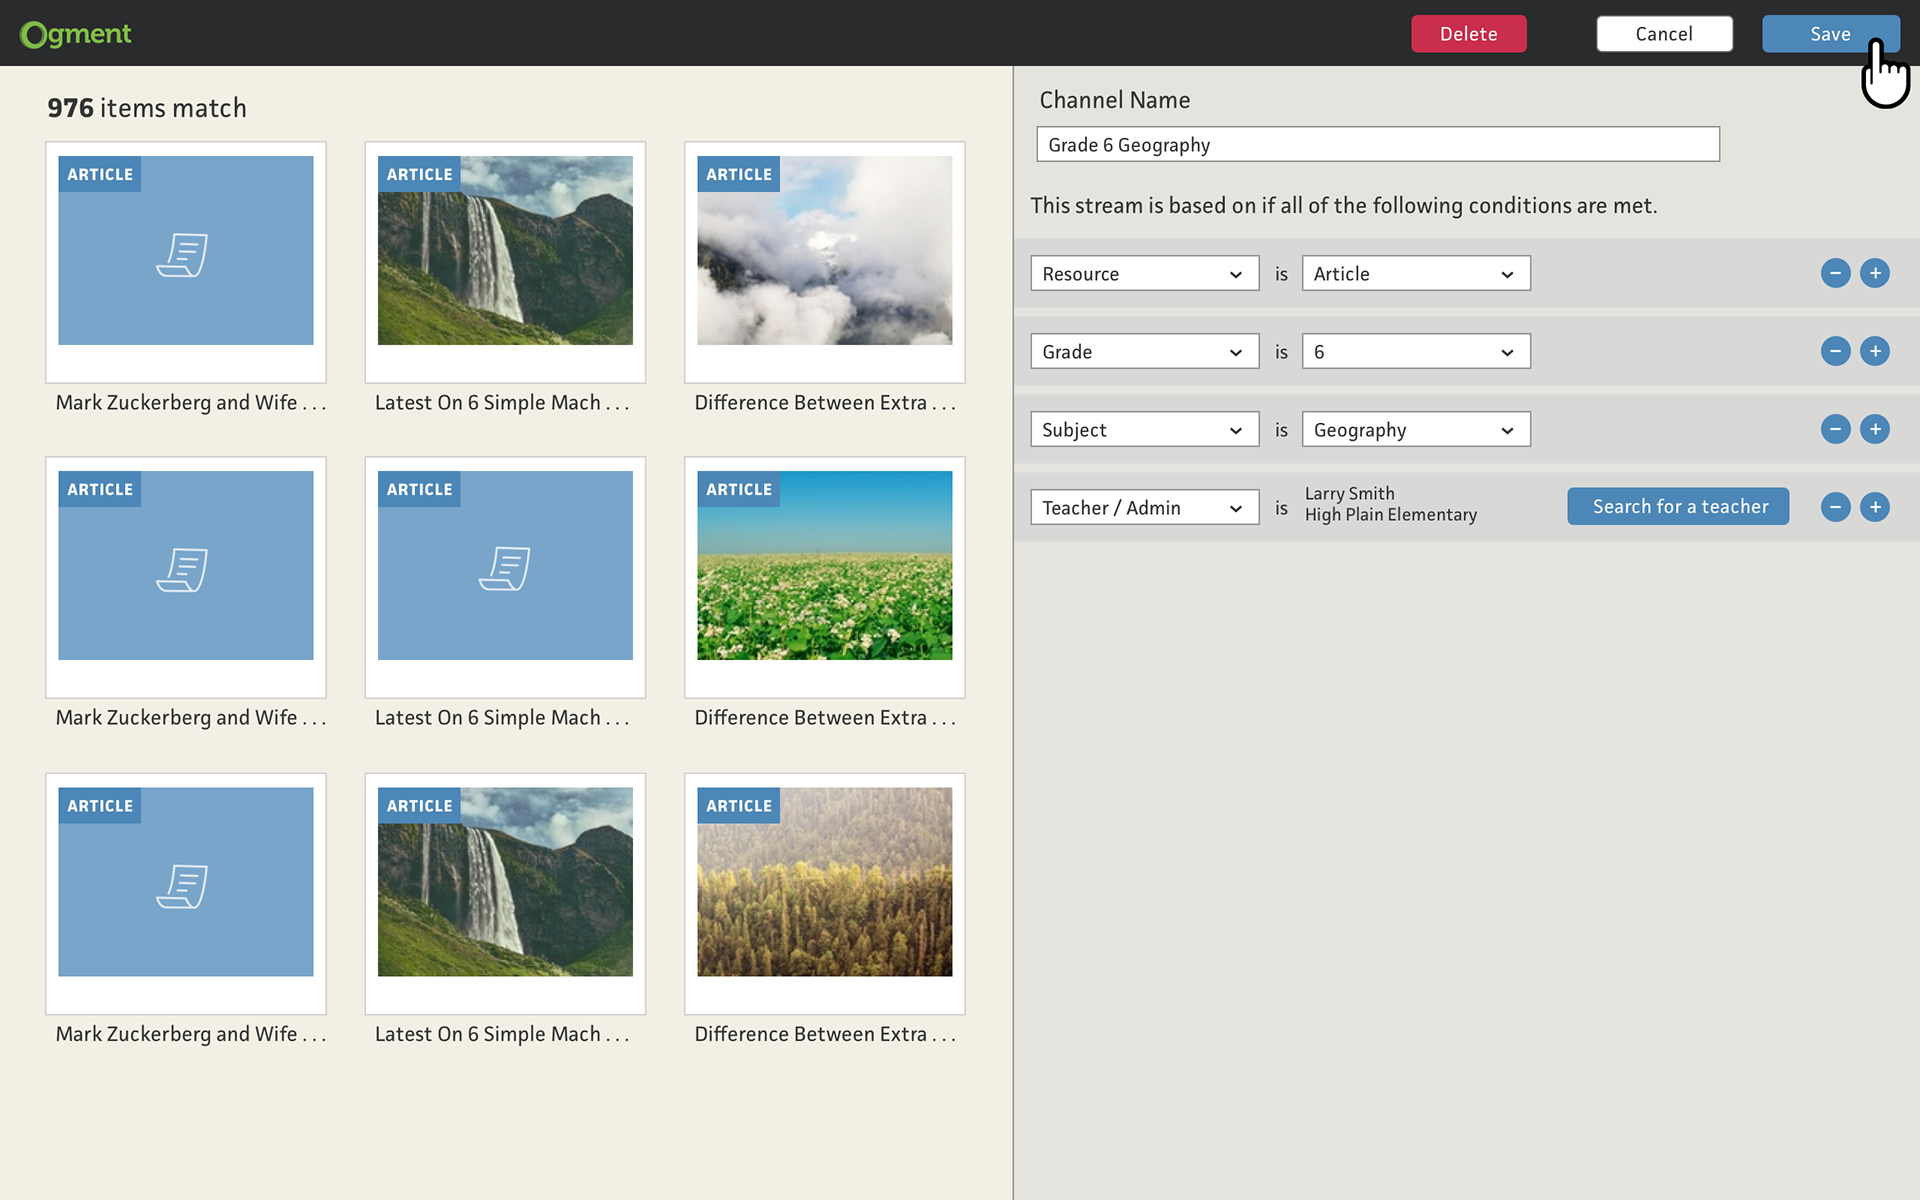Click second-row title 'Latest On 6 Simple Mach . . .'
The height and width of the screenshot is (1200, 1920).
pos(502,717)
